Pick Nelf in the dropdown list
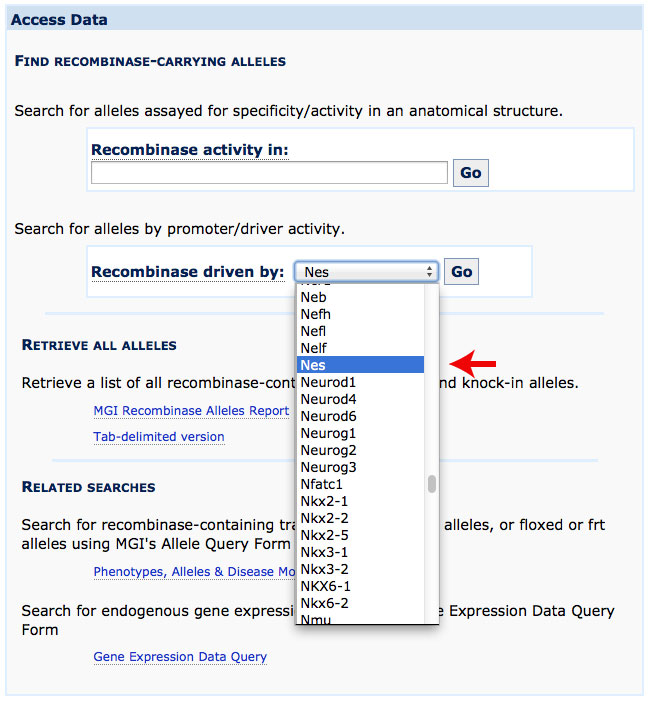The width and height of the screenshot is (653, 703). point(360,348)
